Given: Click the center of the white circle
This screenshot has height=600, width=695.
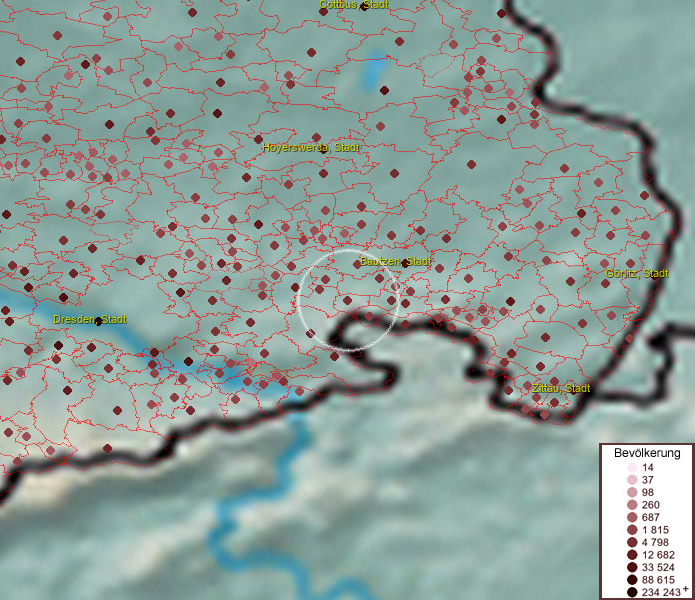Looking at the screenshot, I should pos(348,299).
